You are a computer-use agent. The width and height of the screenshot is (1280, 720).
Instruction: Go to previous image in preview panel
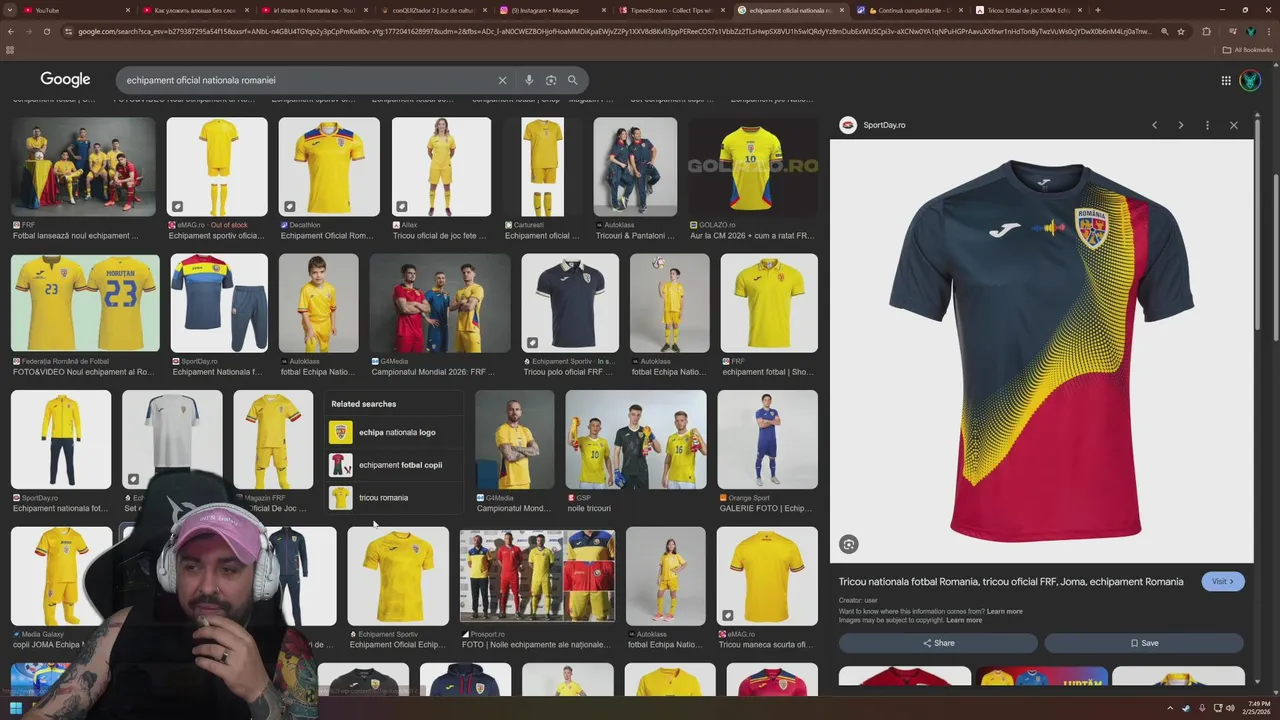pos(1154,125)
